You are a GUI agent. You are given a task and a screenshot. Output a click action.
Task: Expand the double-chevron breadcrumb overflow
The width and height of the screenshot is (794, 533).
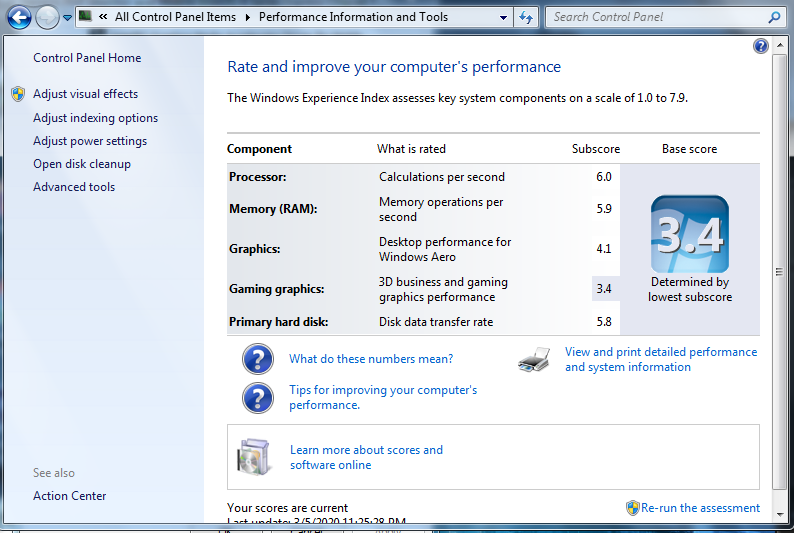(x=103, y=17)
